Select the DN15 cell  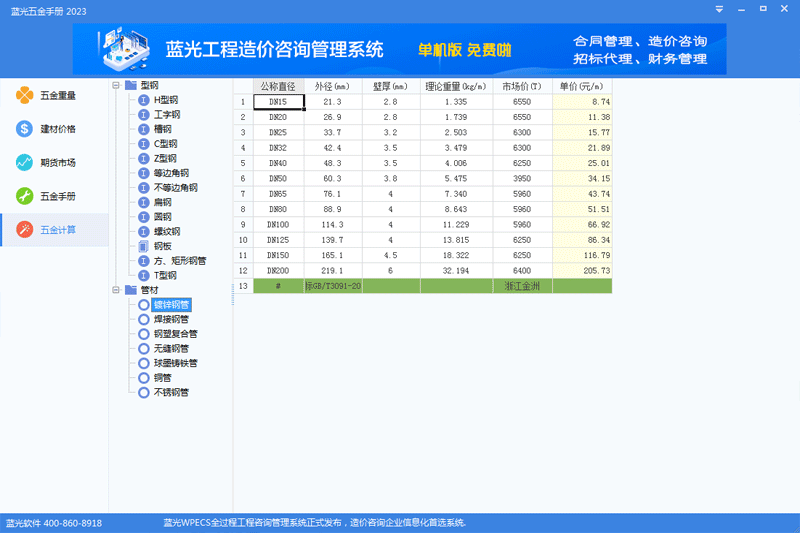(279, 102)
